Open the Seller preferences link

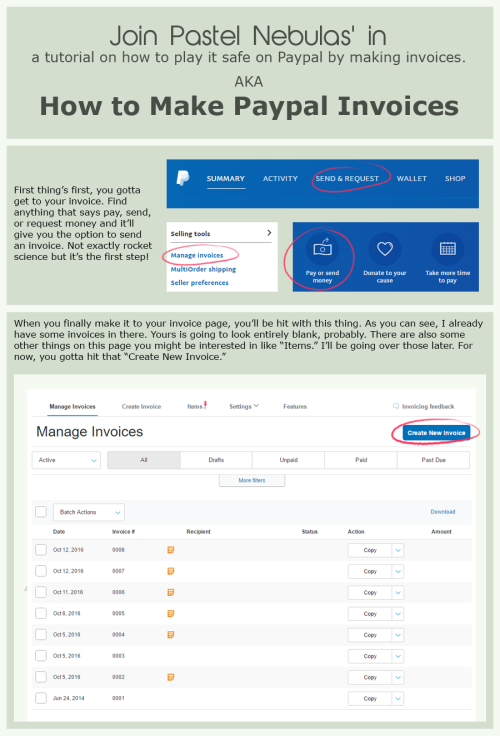(200, 283)
